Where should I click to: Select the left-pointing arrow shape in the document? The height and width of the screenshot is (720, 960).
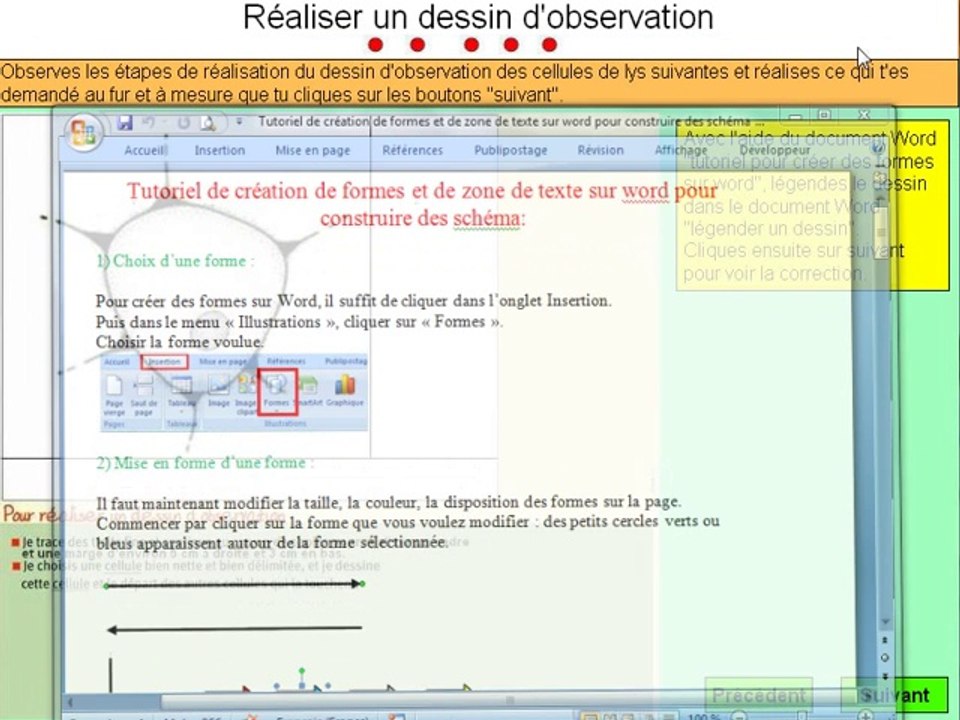(x=234, y=629)
